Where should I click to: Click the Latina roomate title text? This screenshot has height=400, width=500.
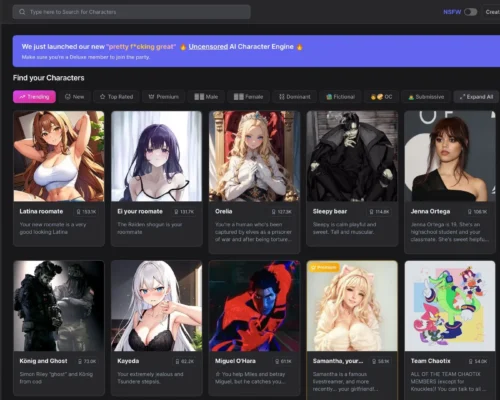coord(41,211)
